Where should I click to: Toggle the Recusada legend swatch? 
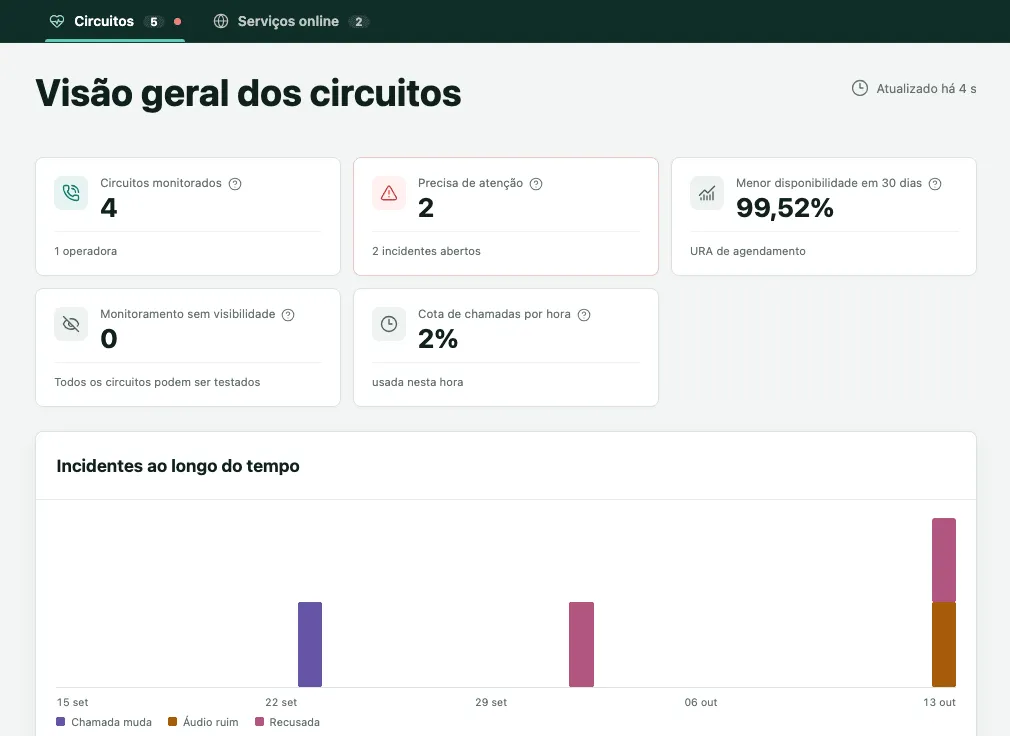[x=260, y=722]
